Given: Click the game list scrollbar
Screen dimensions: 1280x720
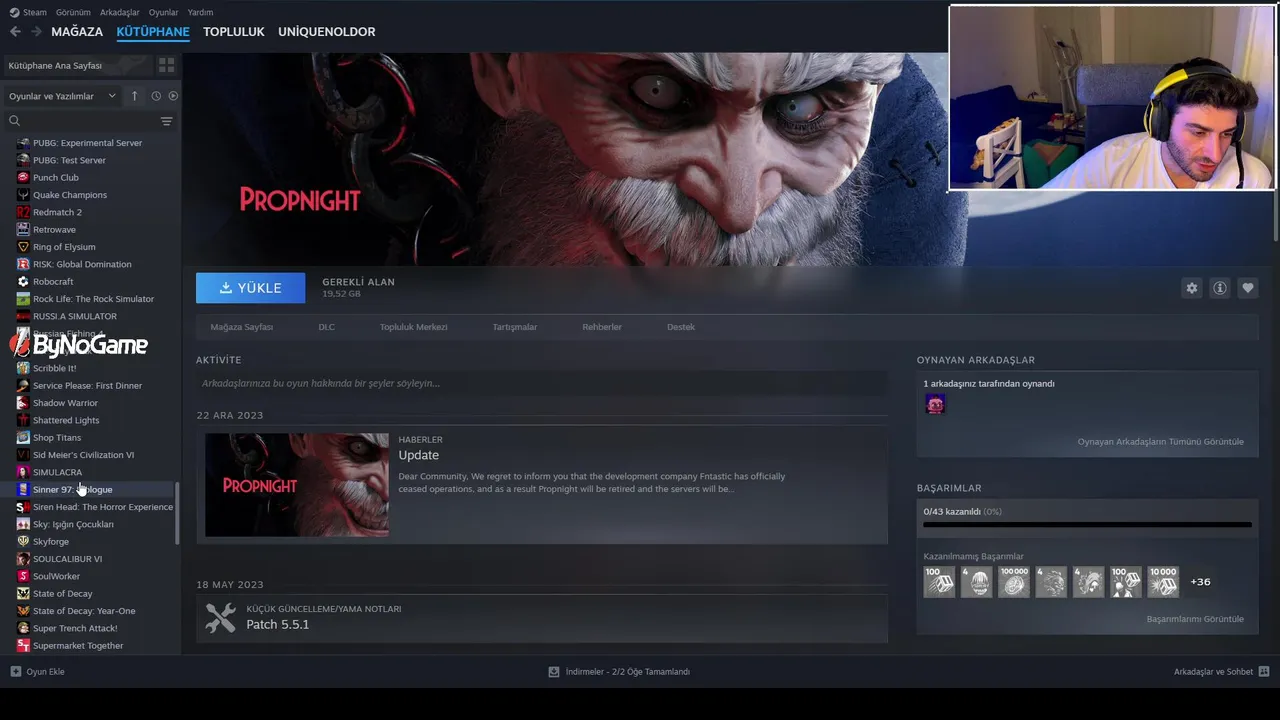Looking at the screenshot, I should click(x=178, y=513).
